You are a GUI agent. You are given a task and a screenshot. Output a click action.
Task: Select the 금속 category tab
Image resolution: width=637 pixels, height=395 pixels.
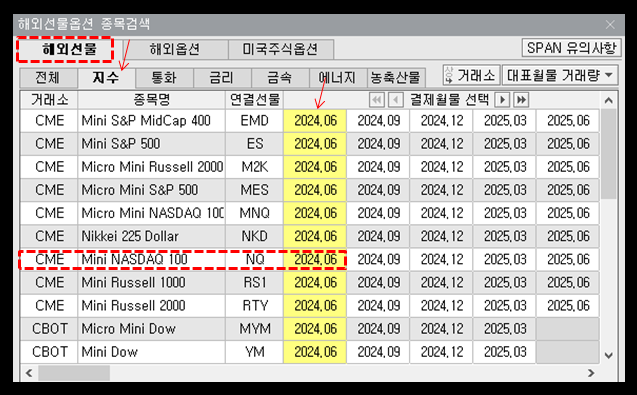pos(280,78)
